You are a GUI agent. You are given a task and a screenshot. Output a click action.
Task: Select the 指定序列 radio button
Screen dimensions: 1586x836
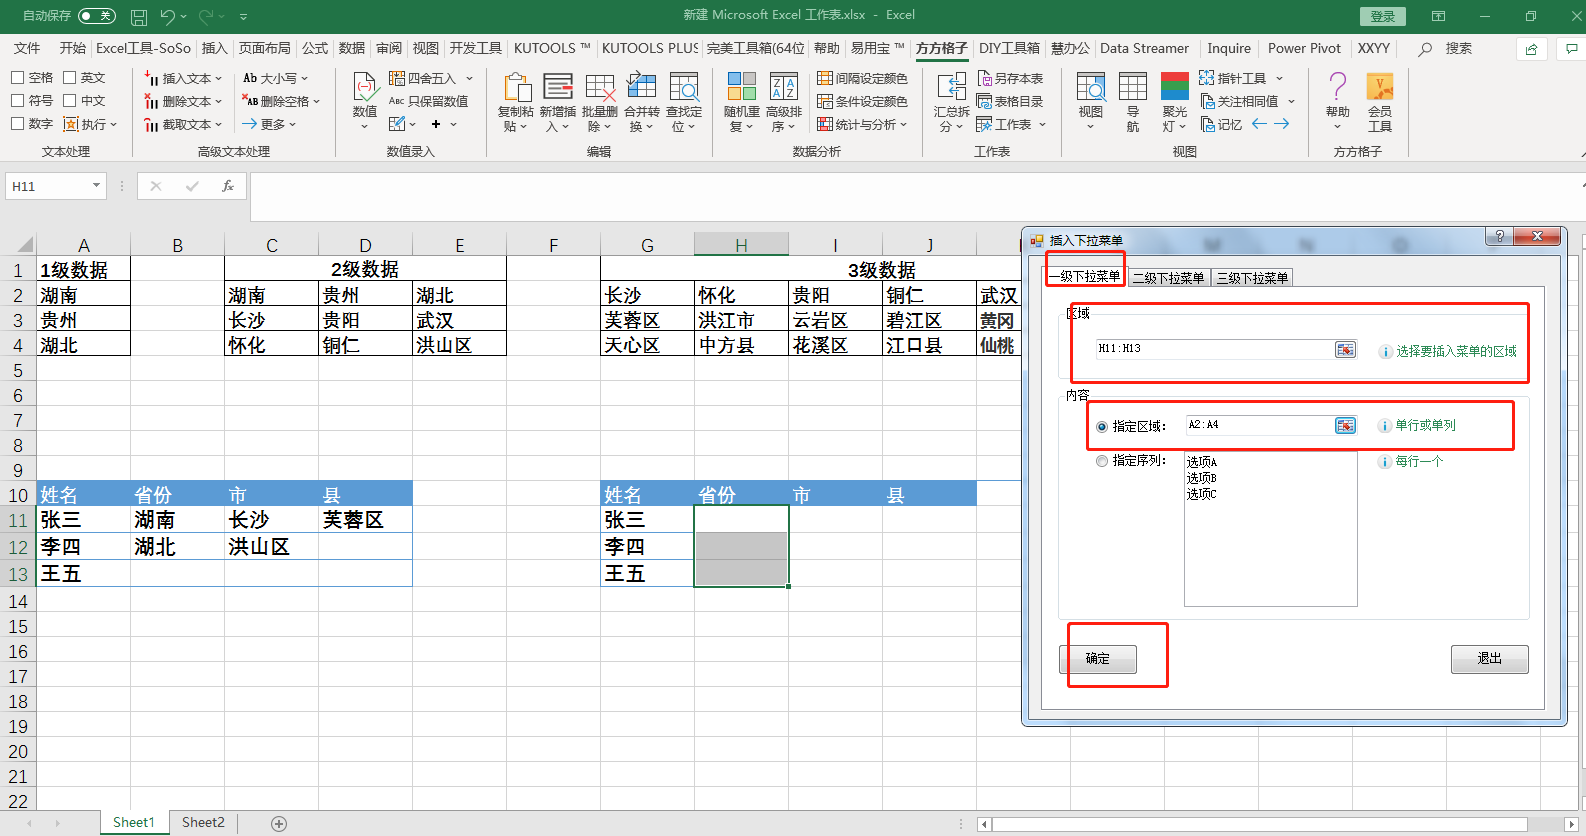click(1102, 461)
